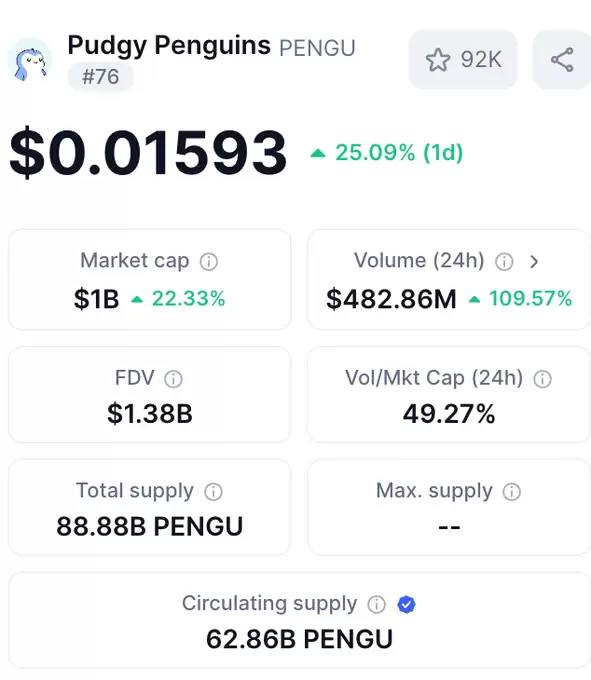Screen dimensions: 591x680
Task: Open the share icon button
Action: click(562, 59)
